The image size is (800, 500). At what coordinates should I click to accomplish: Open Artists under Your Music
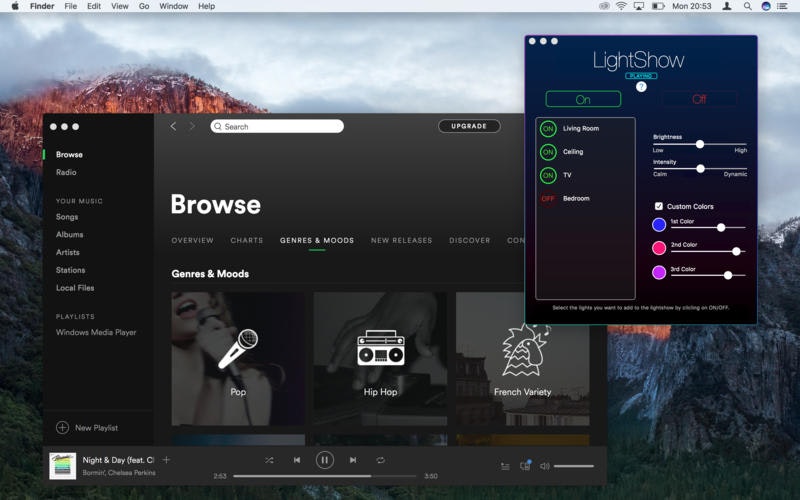tap(68, 253)
